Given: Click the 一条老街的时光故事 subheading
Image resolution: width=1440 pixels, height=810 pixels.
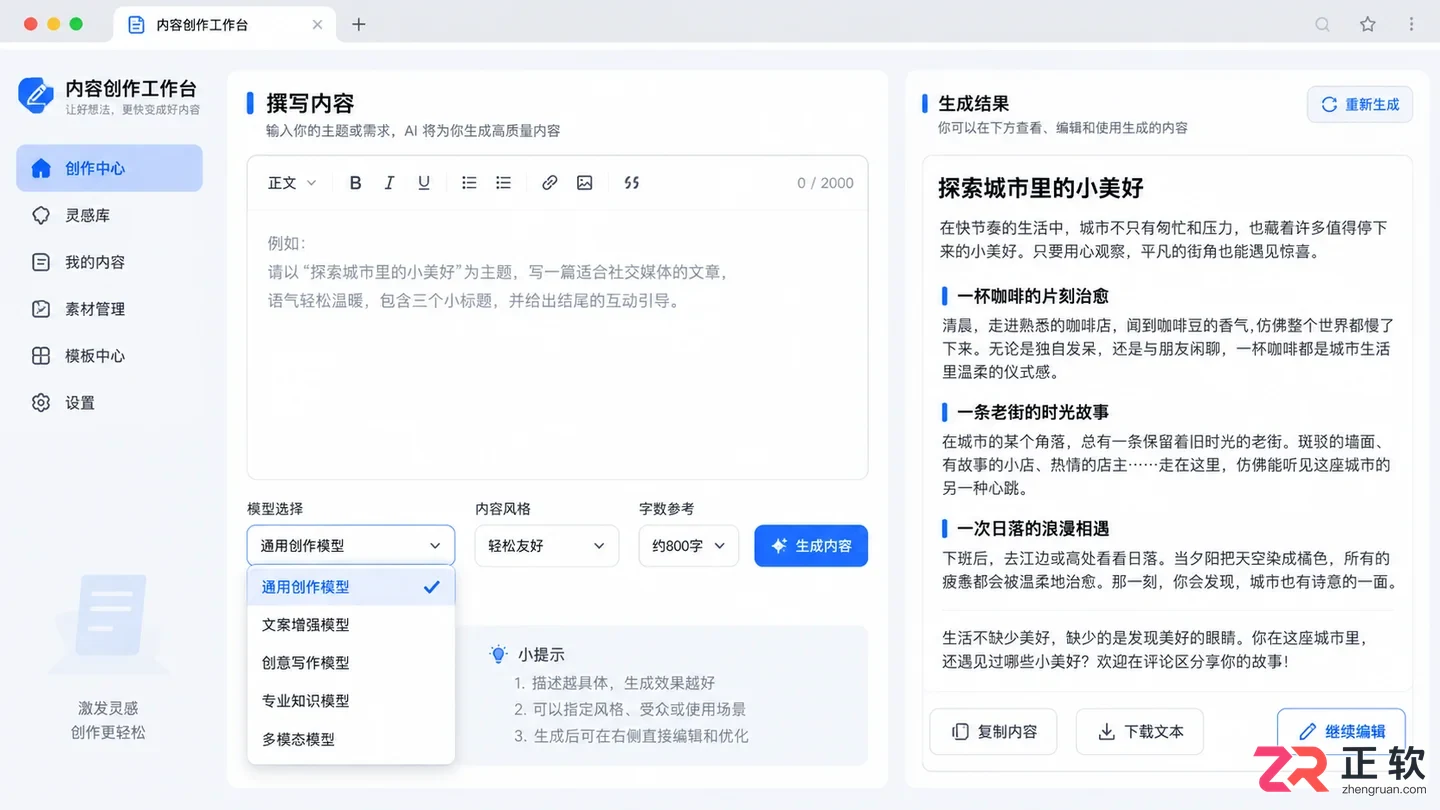Looking at the screenshot, I should tap(1033, 412).
